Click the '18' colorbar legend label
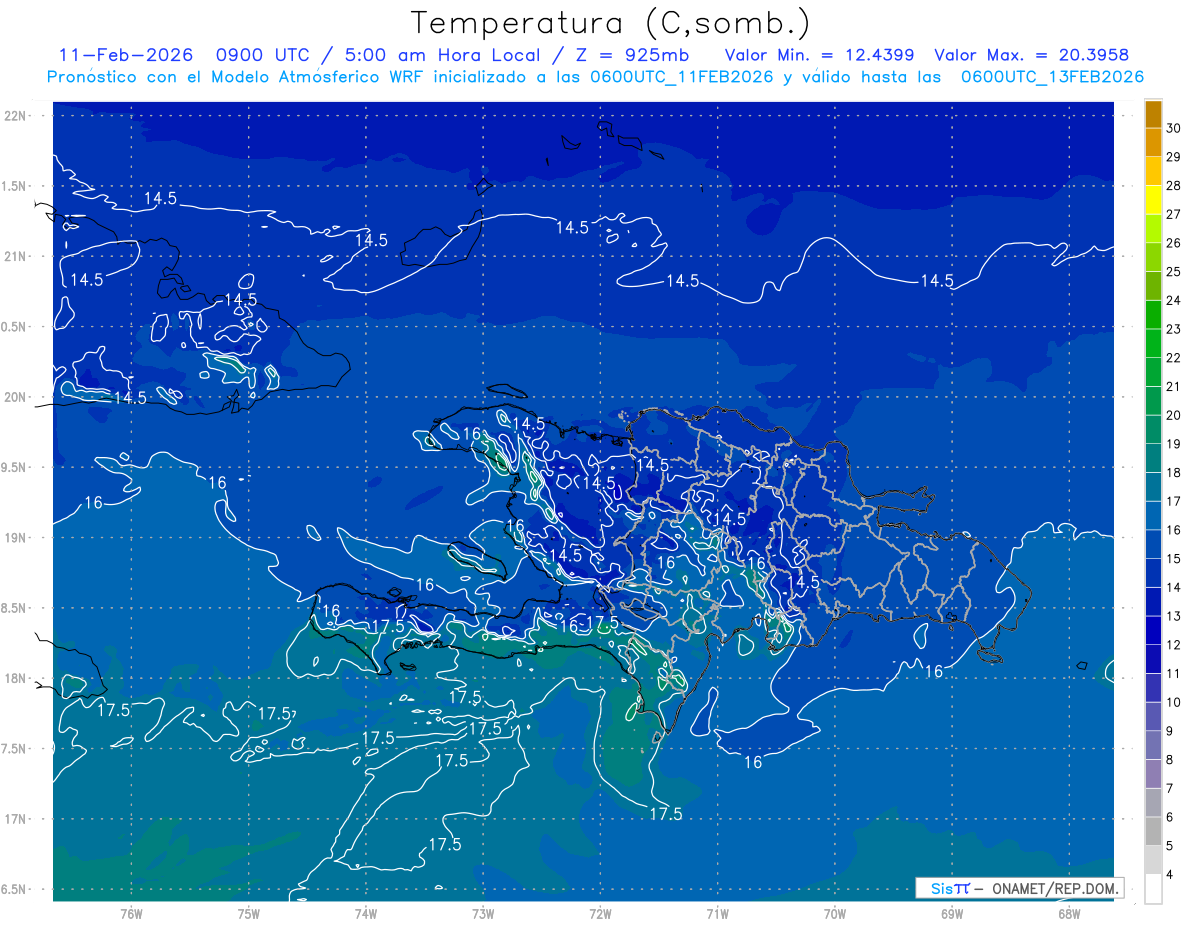The image size is (1200, 927). tap(1174, 473)
